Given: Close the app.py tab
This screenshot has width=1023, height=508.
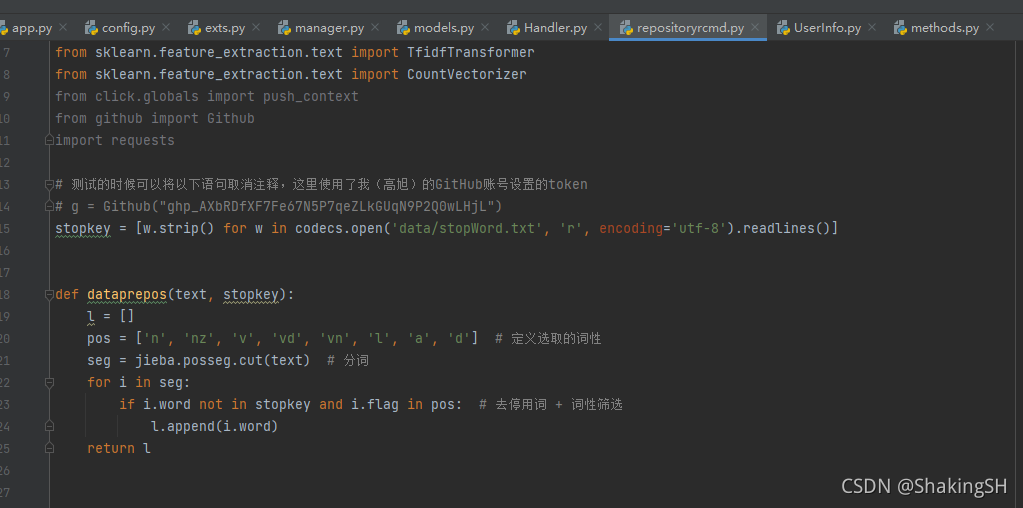Looking at the screenshot, I should click(63, 27).
